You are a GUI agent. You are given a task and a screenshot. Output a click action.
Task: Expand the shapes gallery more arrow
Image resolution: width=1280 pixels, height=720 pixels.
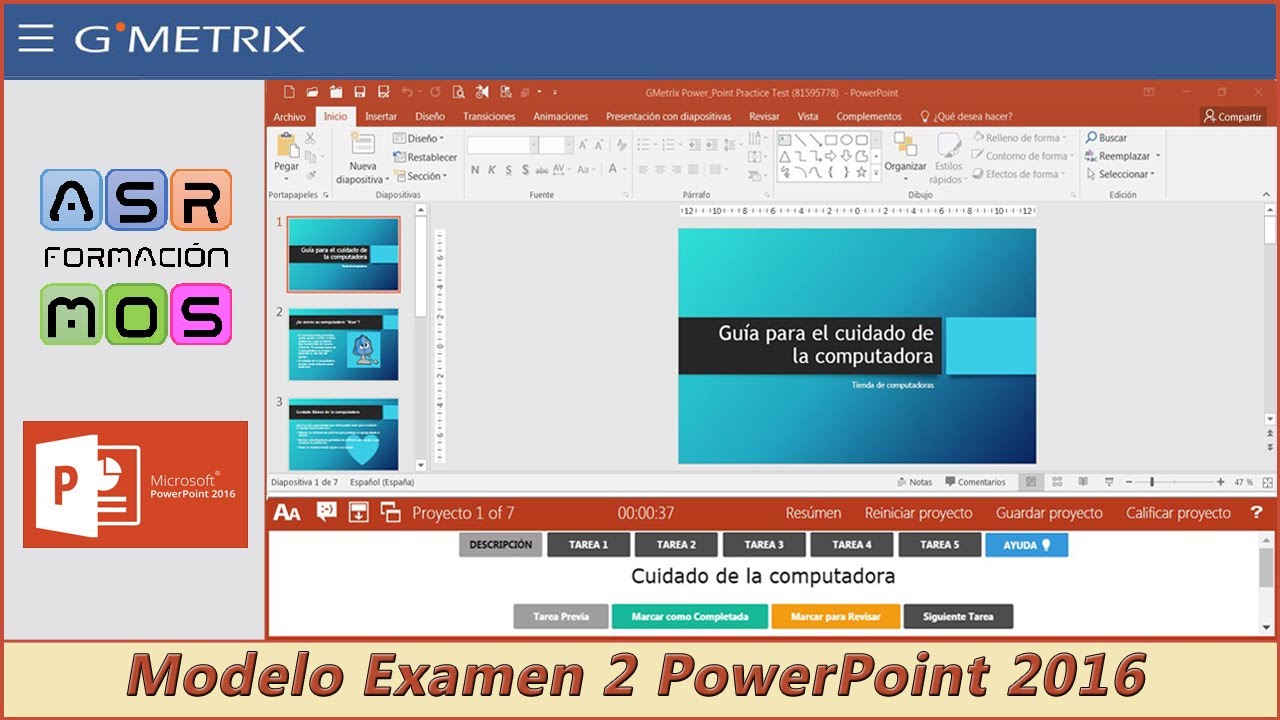click(876, 174)
